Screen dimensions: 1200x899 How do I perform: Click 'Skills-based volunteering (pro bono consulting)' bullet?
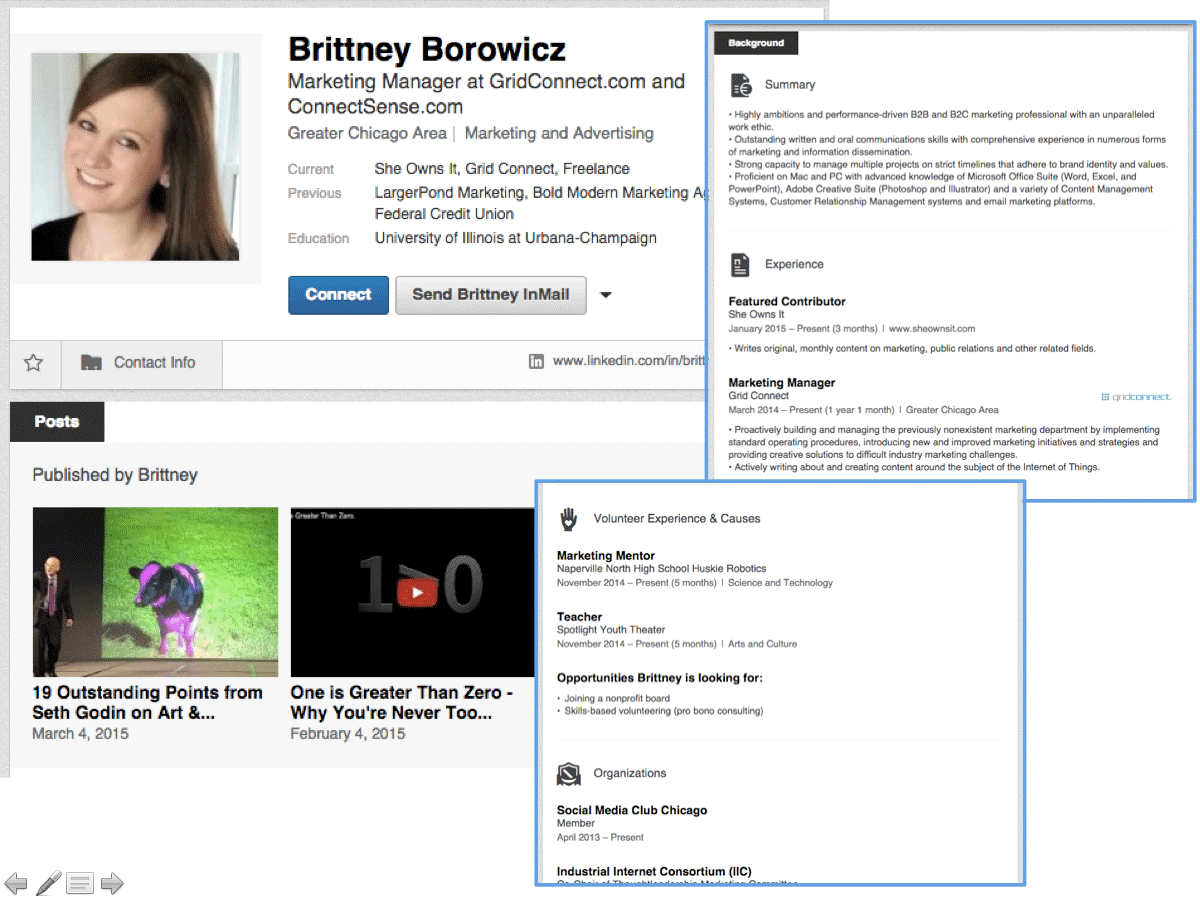click(x=663, y=711)
